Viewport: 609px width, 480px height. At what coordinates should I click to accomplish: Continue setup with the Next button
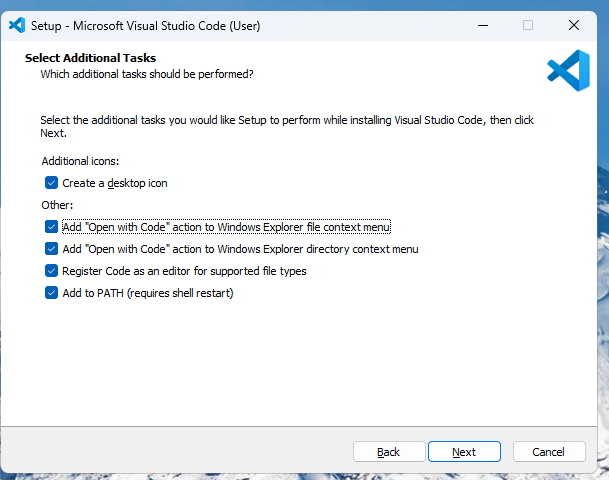point(465,452)
